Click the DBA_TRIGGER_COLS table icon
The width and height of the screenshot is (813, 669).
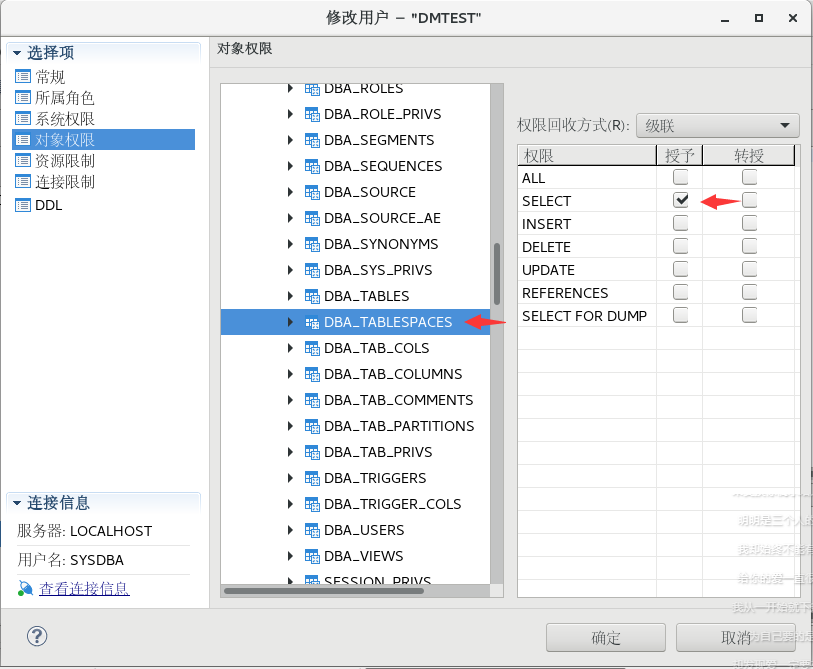312,504
